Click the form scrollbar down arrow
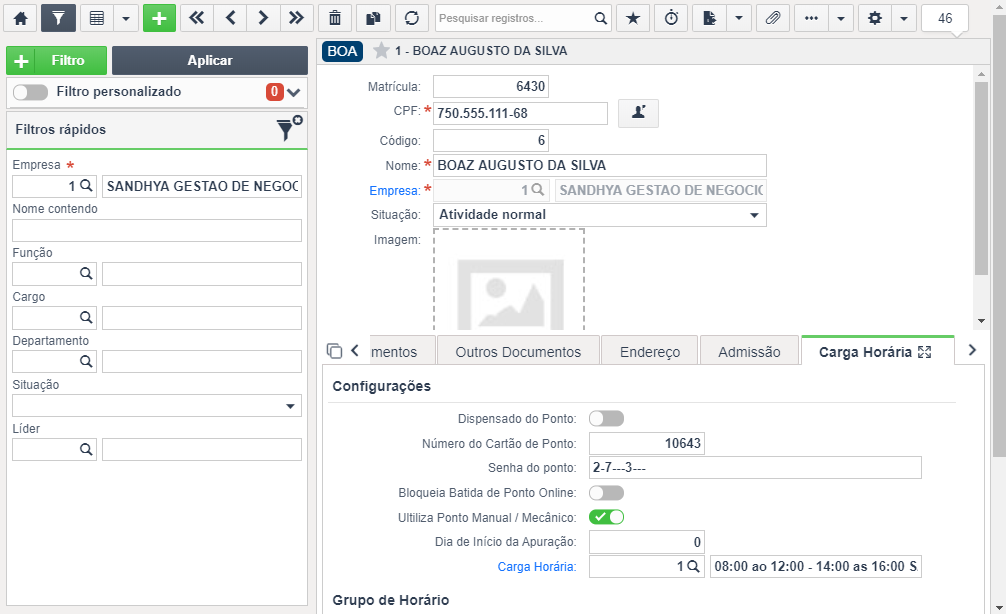 tap(981, 321)
